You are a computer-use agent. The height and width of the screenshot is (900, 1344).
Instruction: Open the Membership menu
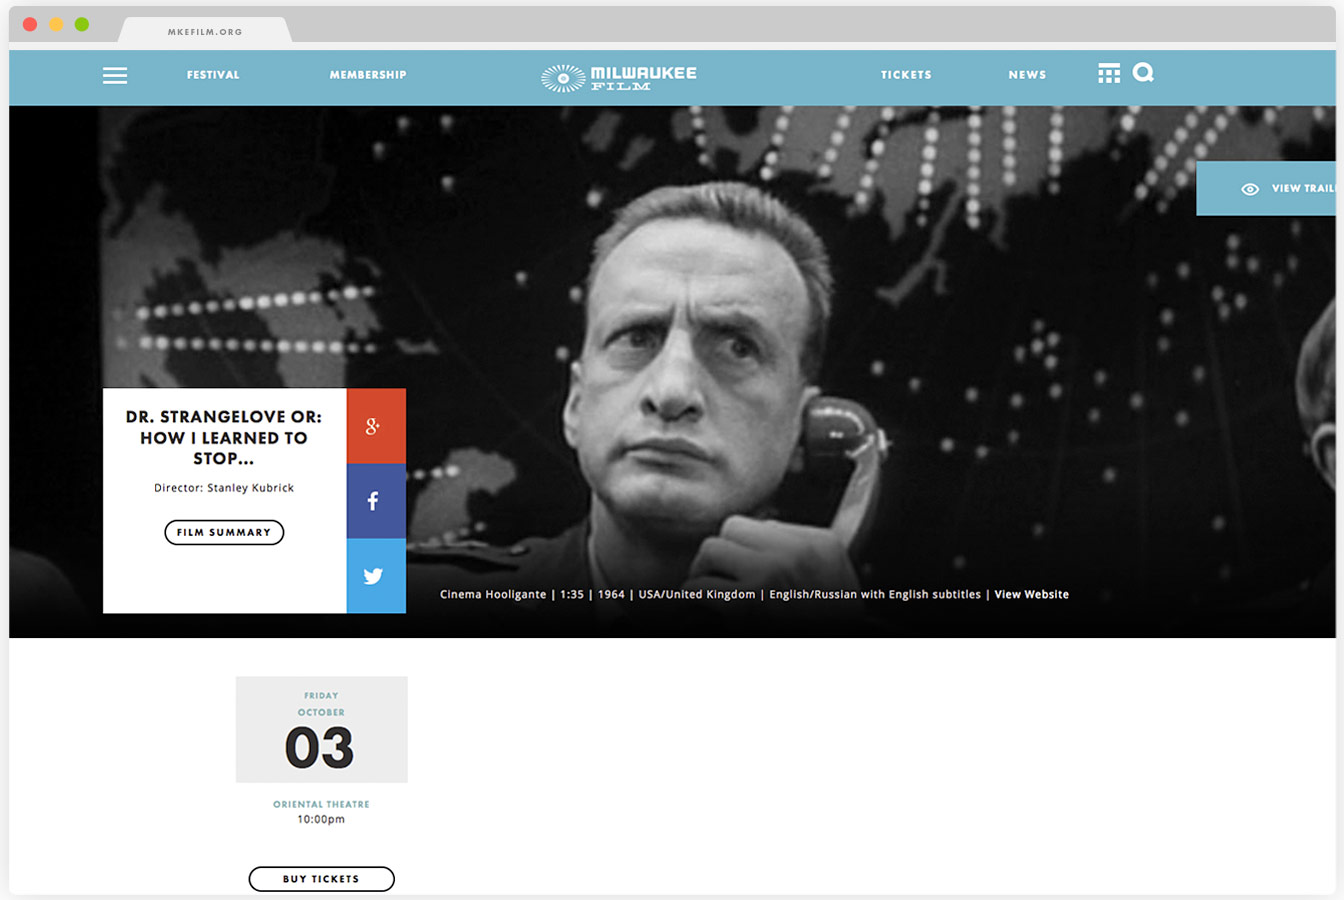point(368,75)
